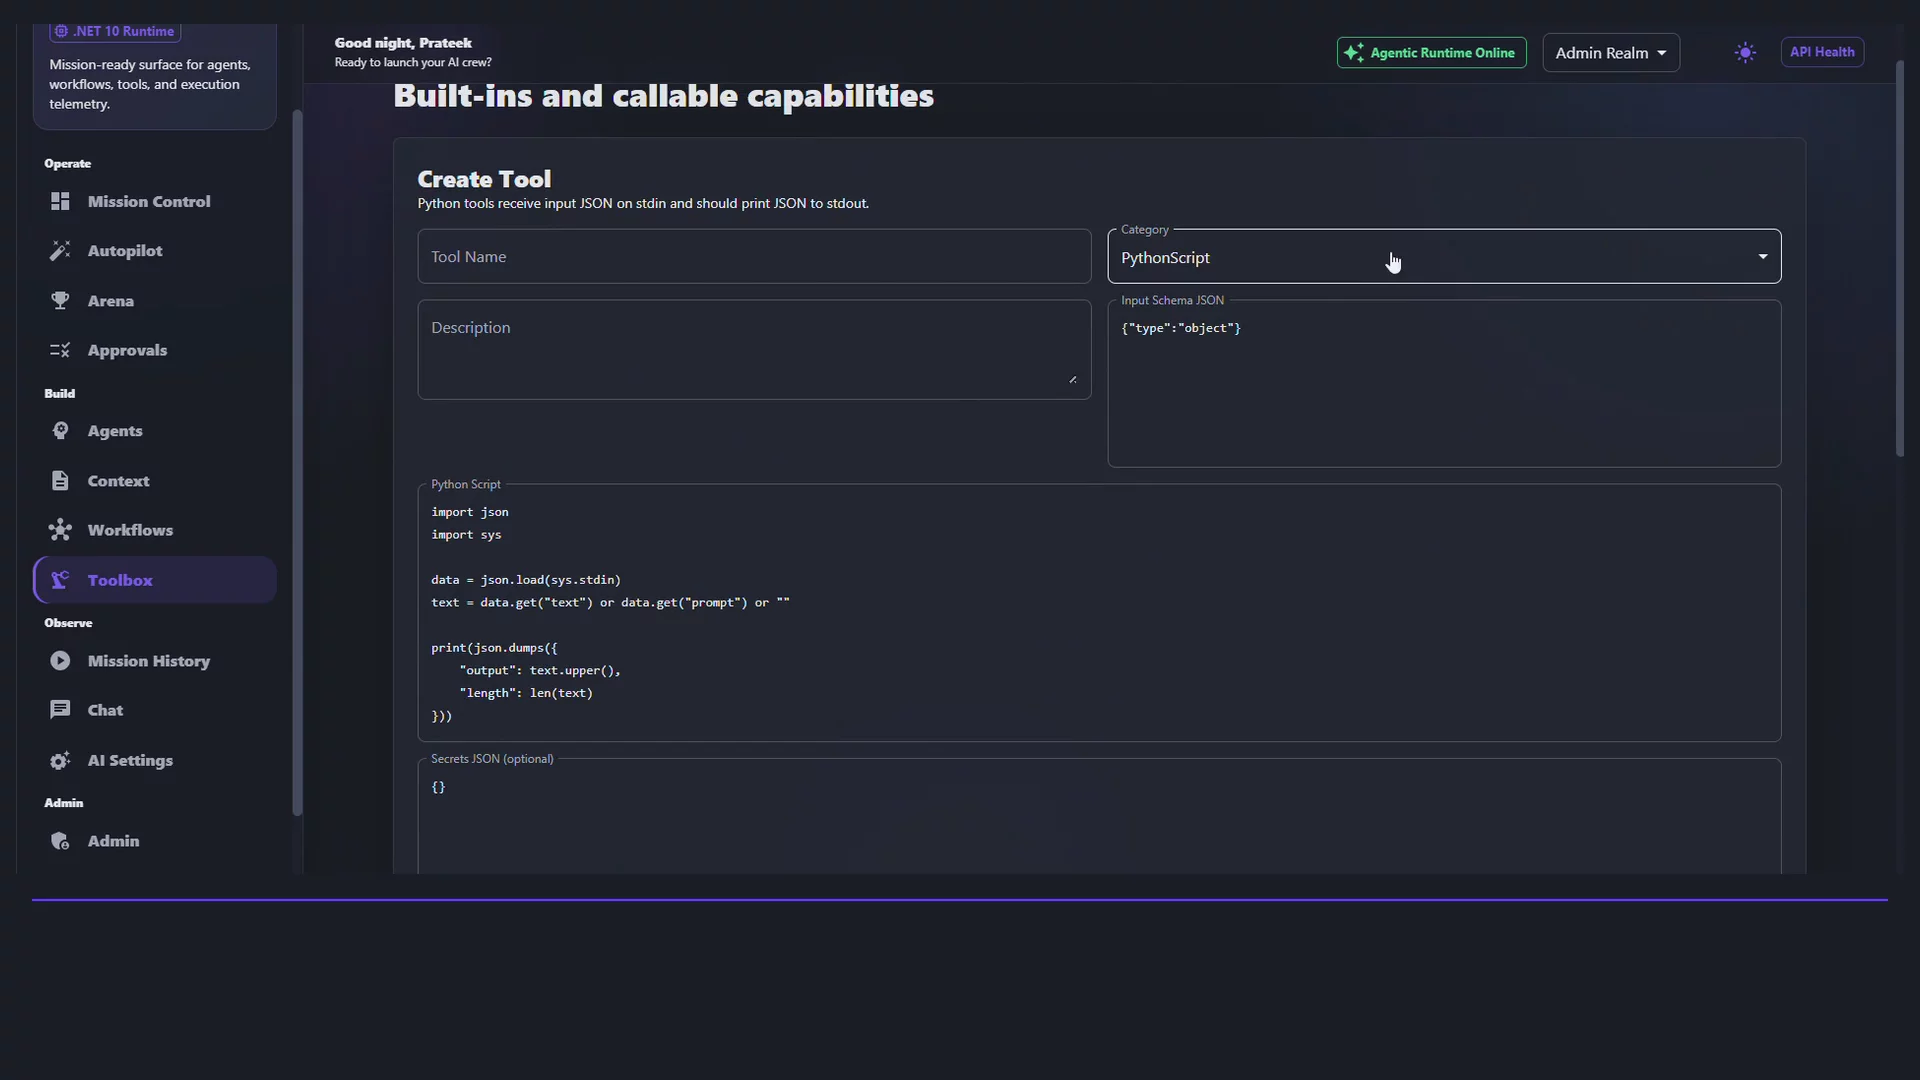Click the Category dropdown arrow

coord(1763,257)
